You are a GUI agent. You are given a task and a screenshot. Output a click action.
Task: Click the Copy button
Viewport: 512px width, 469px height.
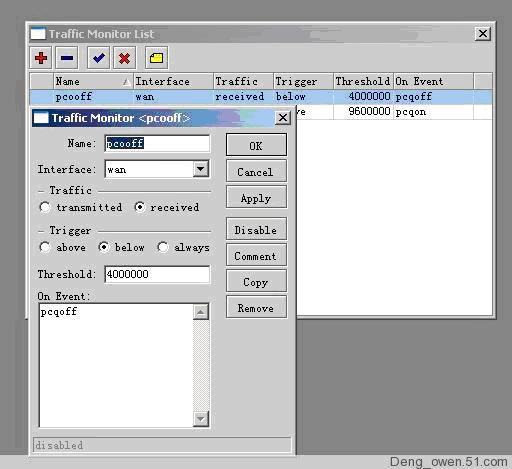tap(256, 281)
